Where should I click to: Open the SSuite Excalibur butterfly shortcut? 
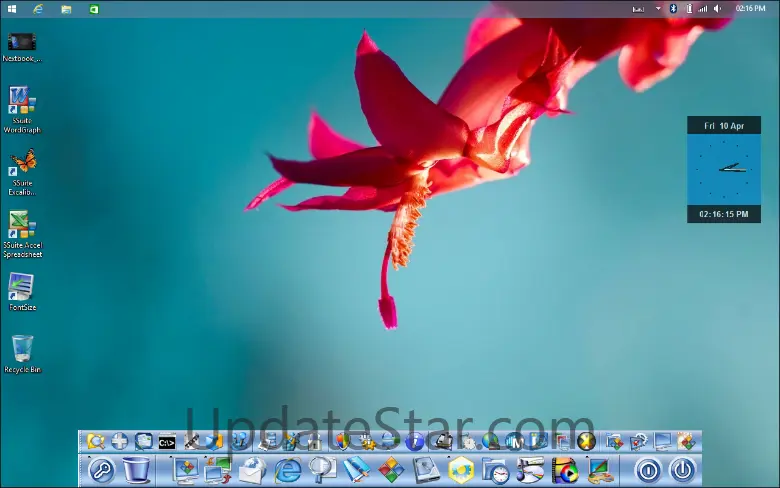click(x=22, y=172)
